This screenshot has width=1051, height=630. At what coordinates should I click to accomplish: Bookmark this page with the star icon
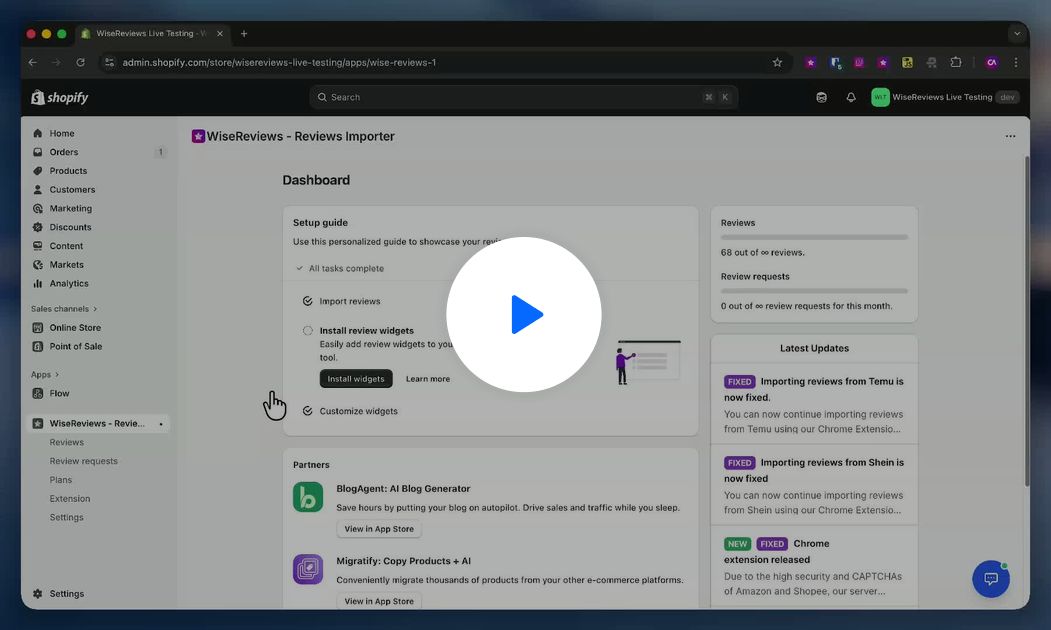tap(777, 62)
